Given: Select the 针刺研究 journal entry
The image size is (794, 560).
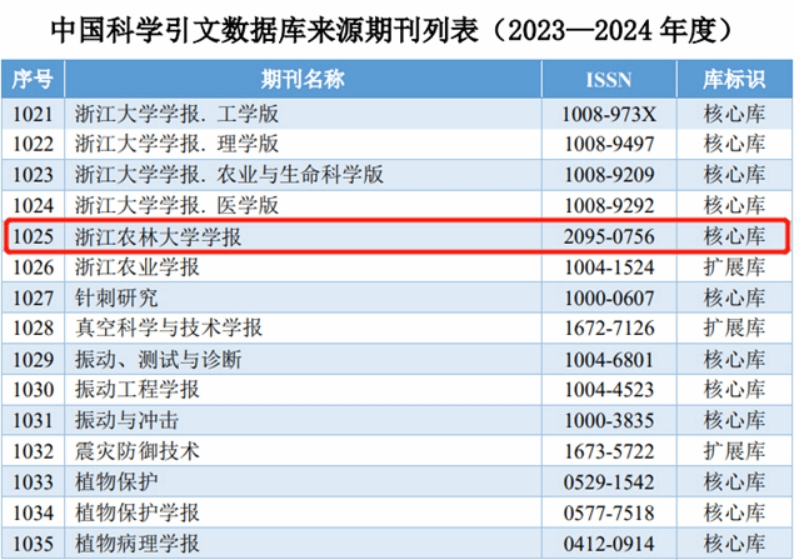Looking at the screenshot, I should click(x=116, y=298).
